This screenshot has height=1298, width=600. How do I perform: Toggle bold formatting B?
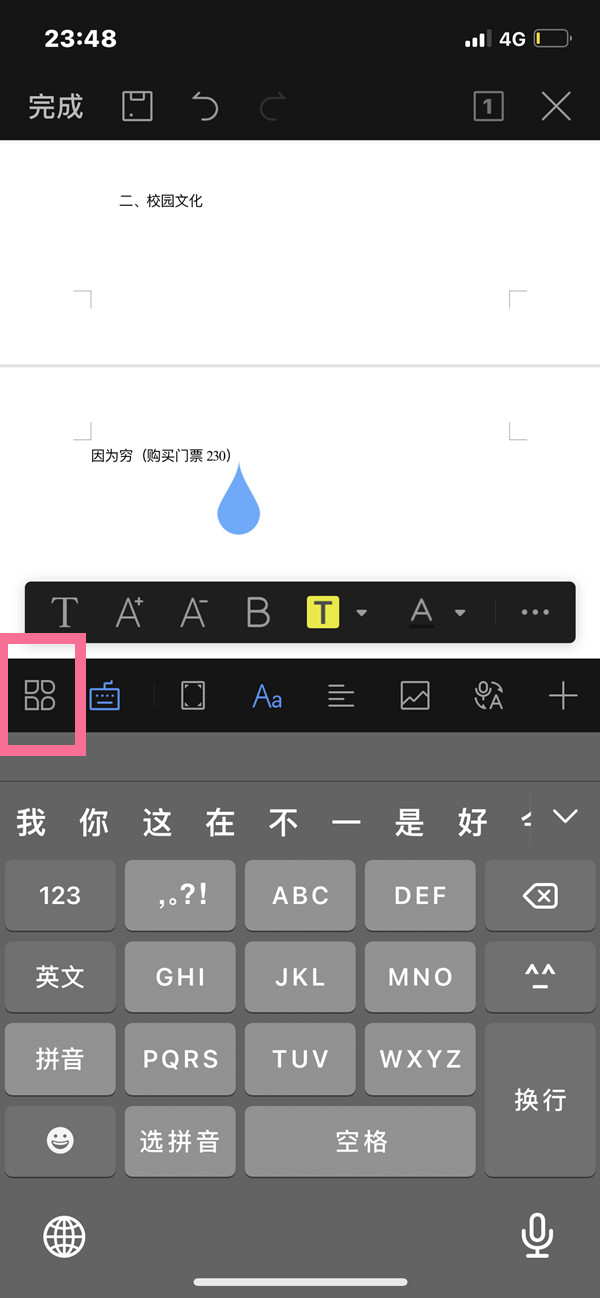point(258,612)
